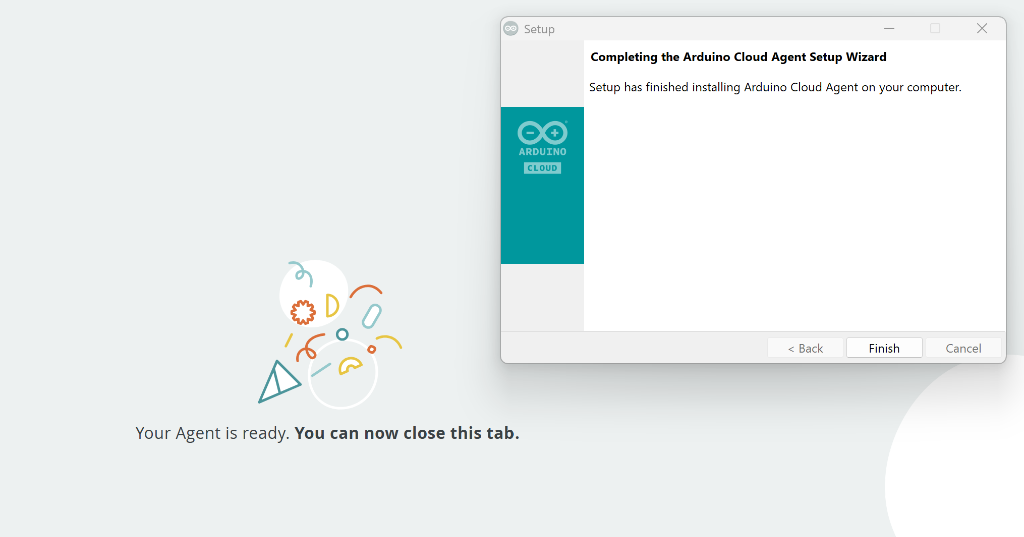1024x537 pixels.
Task: Close the Setup wizard window
Action: 982,28
